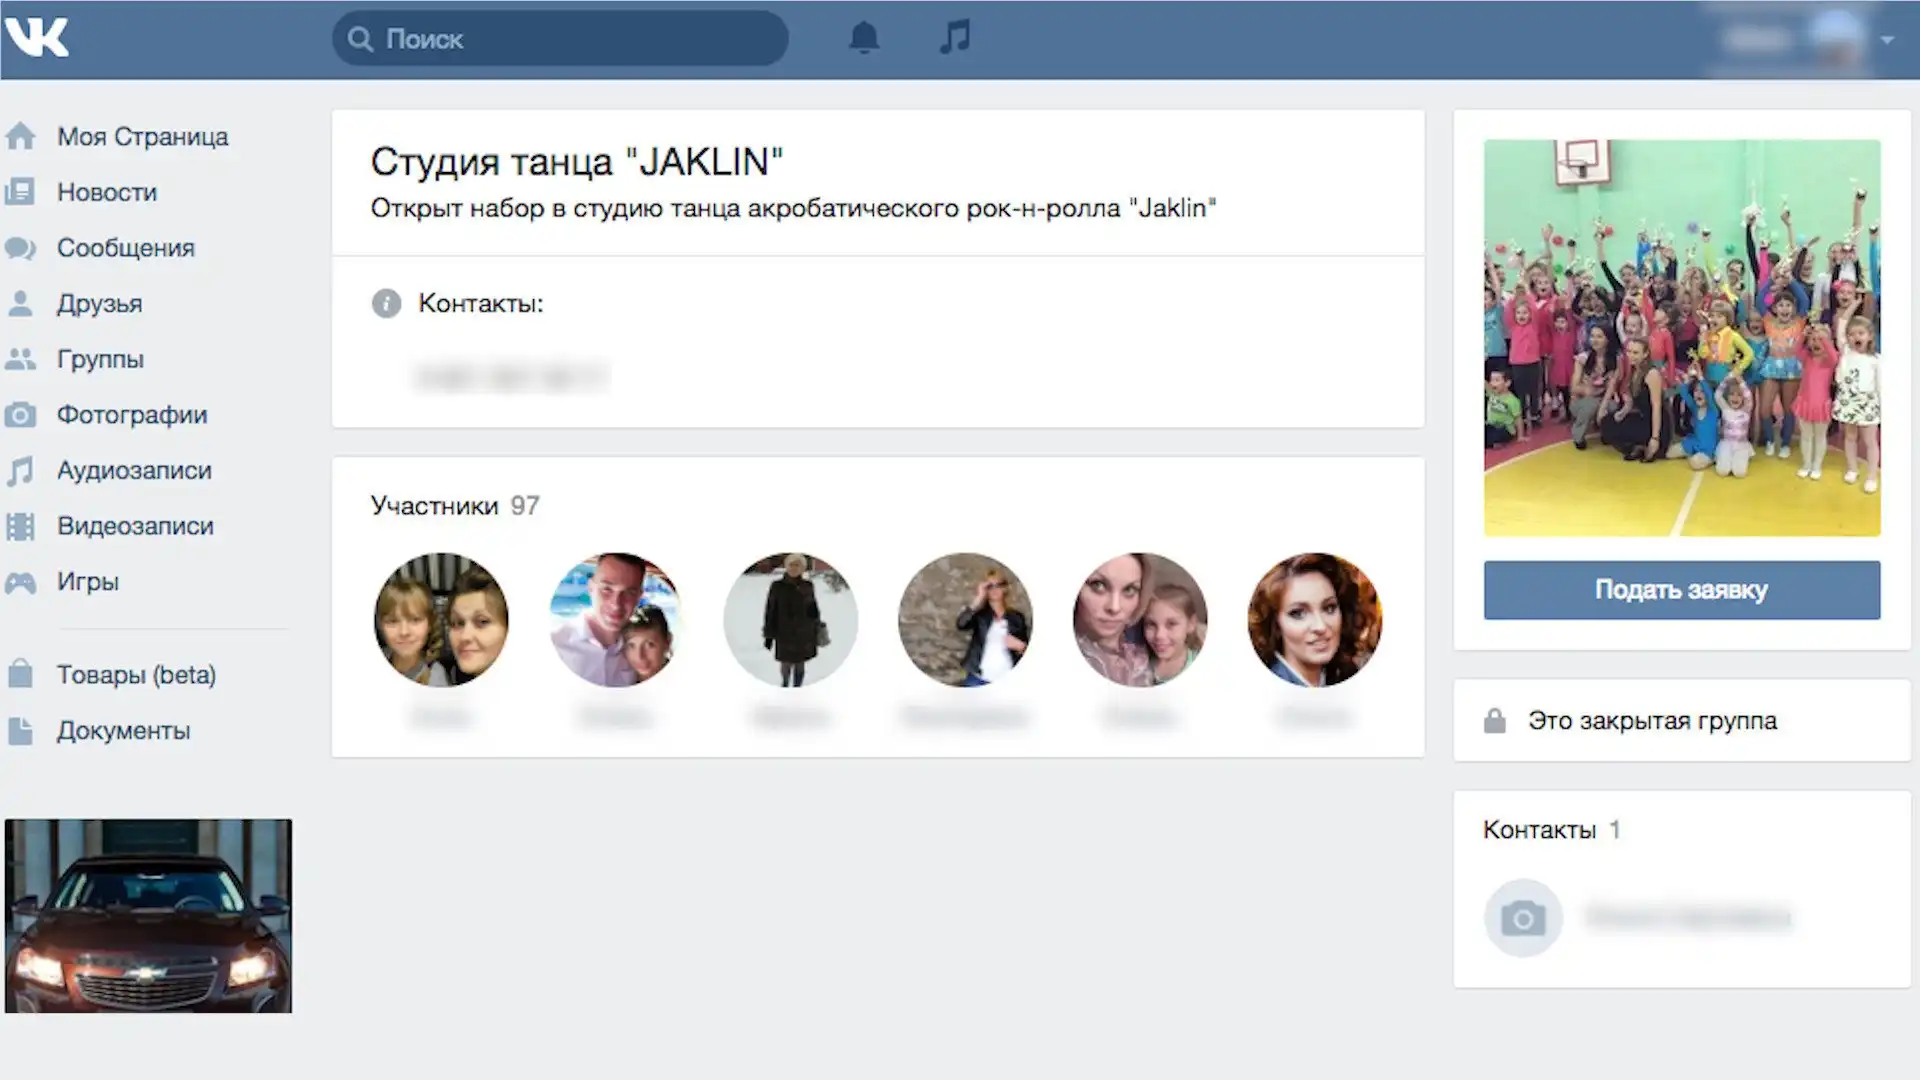Open Друзья in the sidebar menu
Image resolution: width=1920 pixels, height=1080 pixels.
(x=99, y=304)
